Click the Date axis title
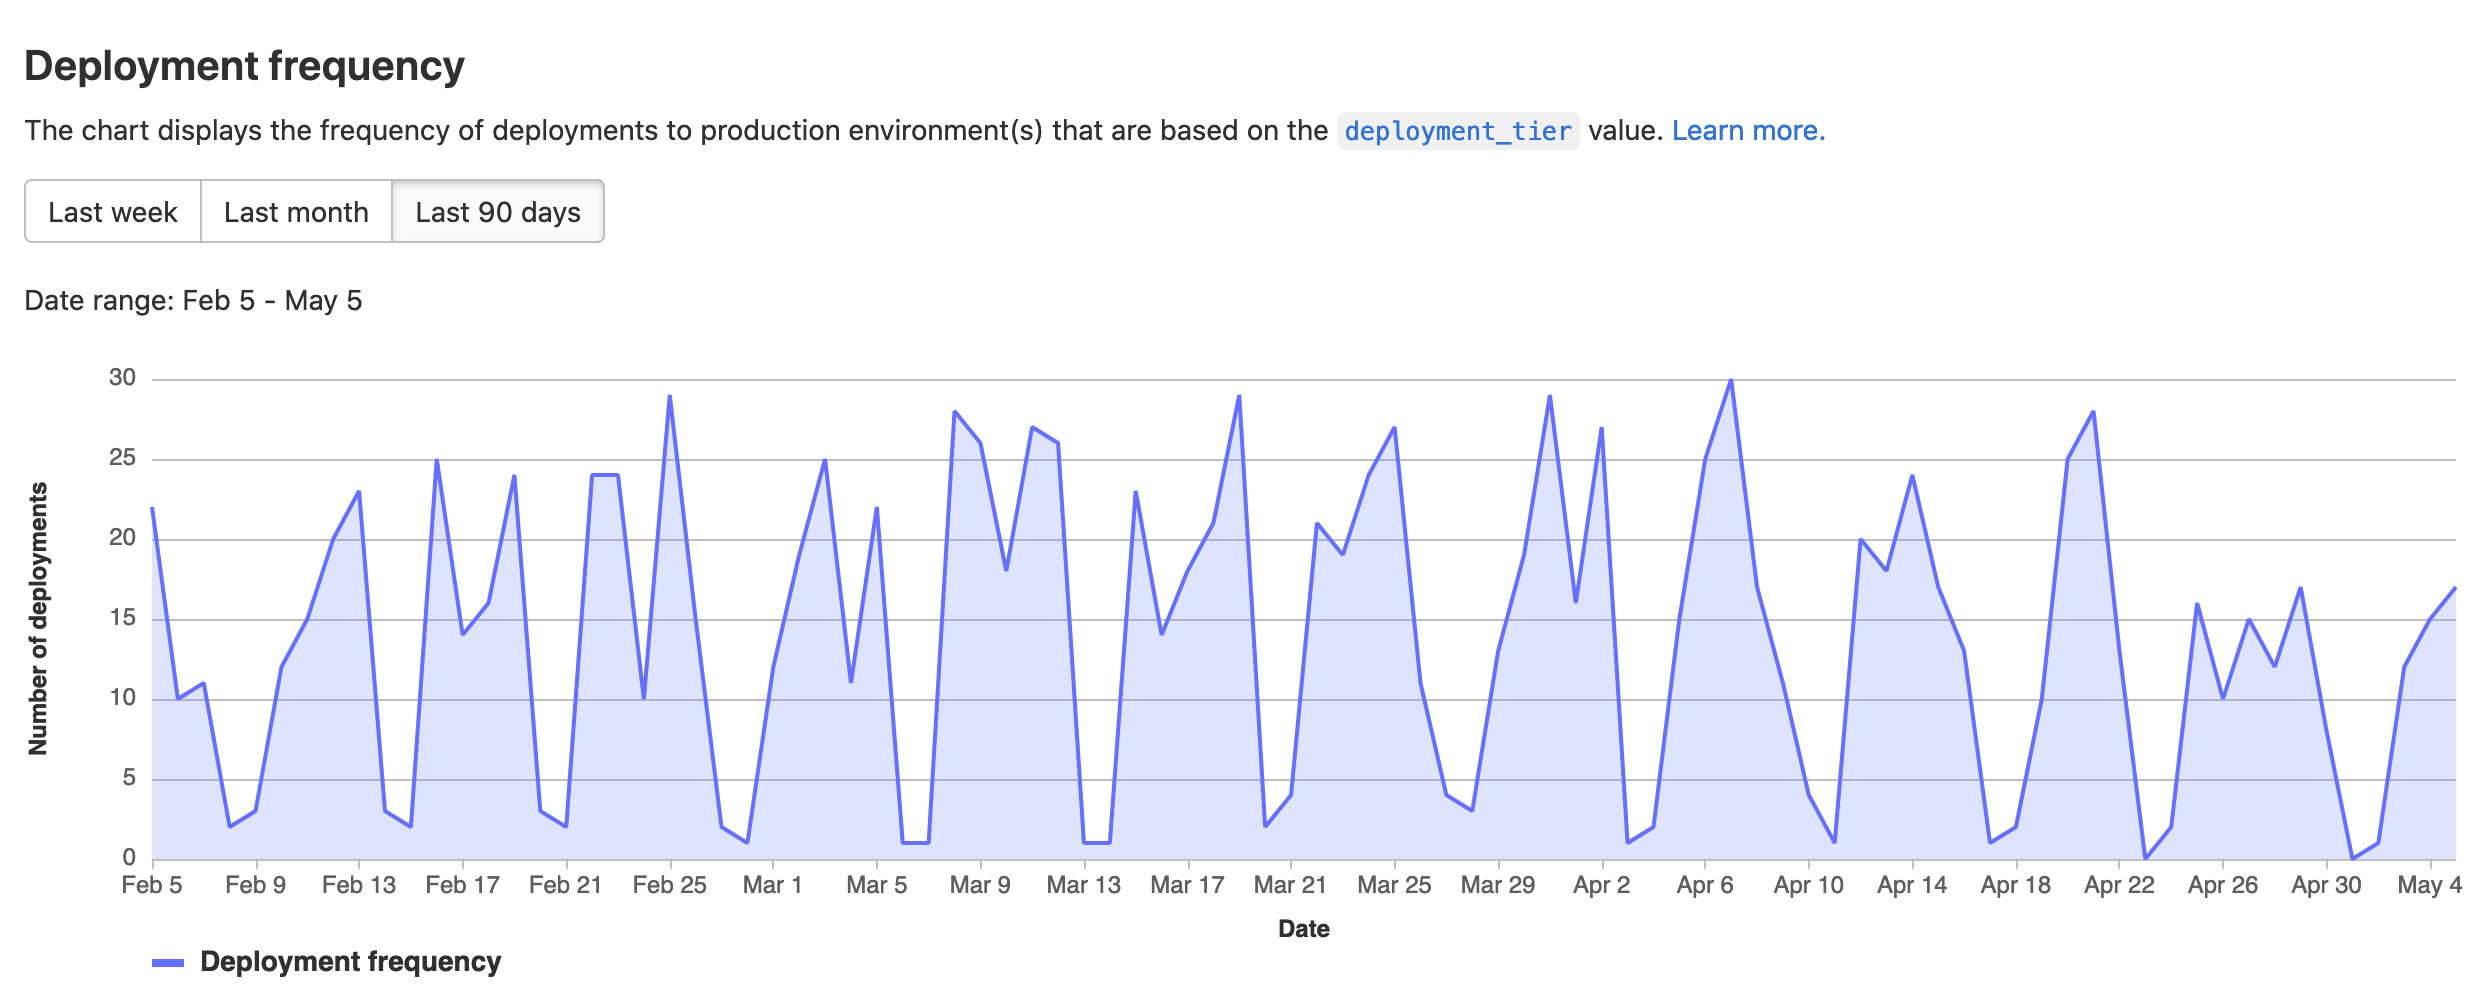The width and height of the screenshot is (2490, 1005). point(1302,928)
